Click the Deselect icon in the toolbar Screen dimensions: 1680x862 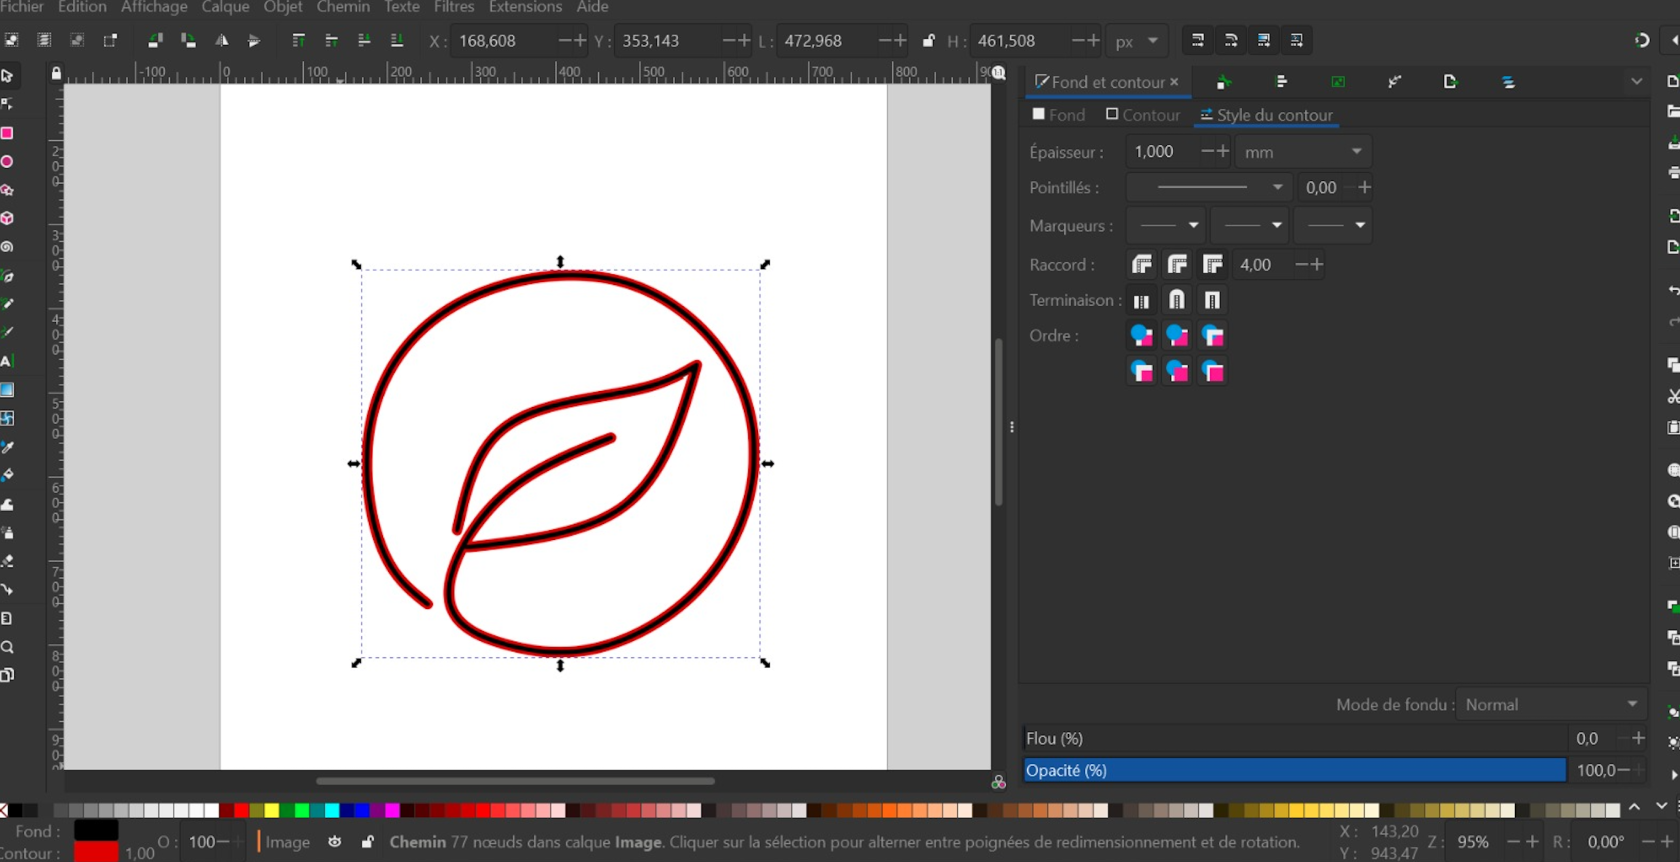click(x=77, y=40)
